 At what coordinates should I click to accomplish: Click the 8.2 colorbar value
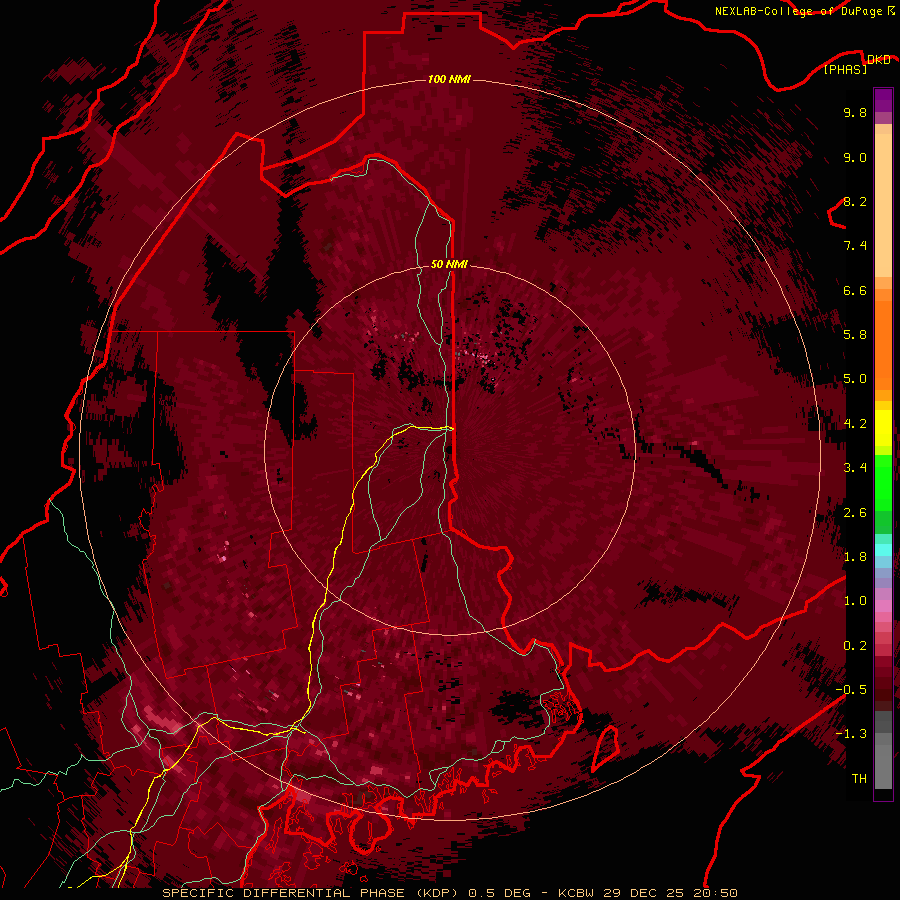[x=855, y=201]
